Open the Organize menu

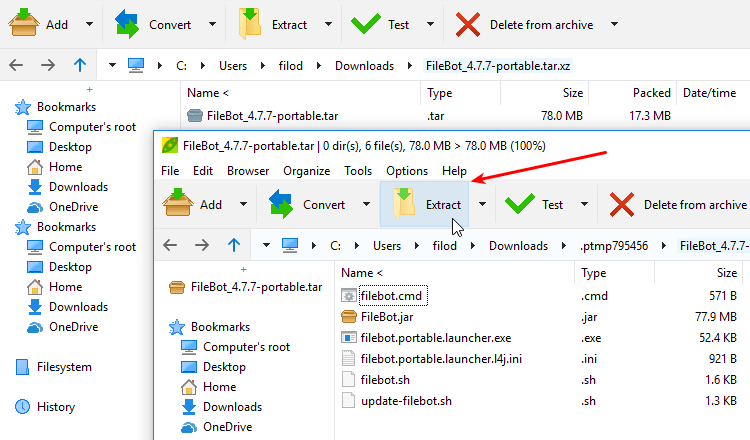[x=307, y=171]
